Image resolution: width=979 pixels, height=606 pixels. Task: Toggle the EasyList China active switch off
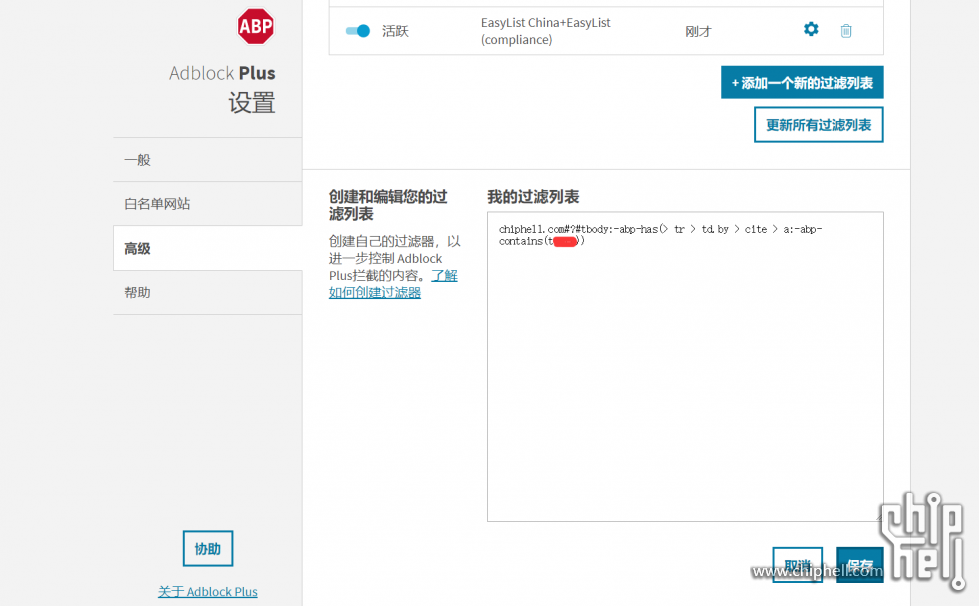[x=358, y=31]
